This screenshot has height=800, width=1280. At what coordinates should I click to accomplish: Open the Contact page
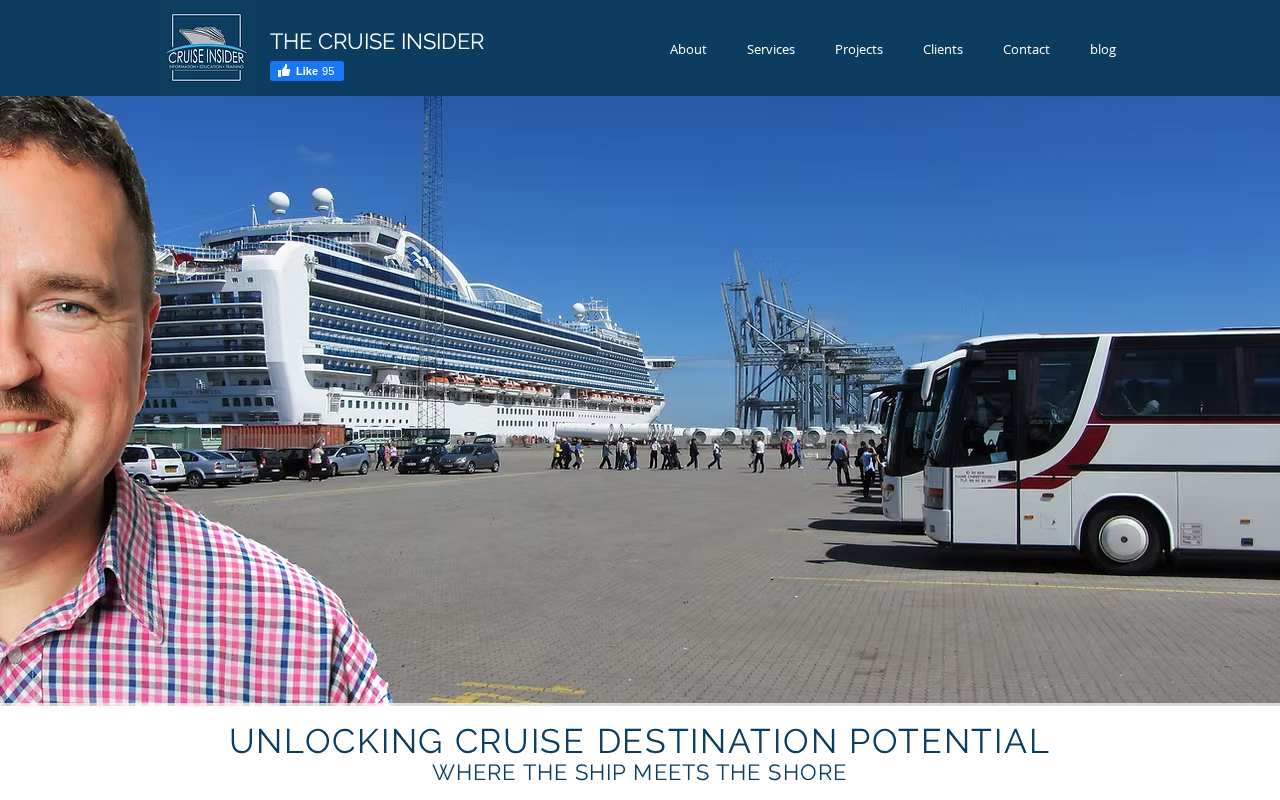[x=1026, y=49]
